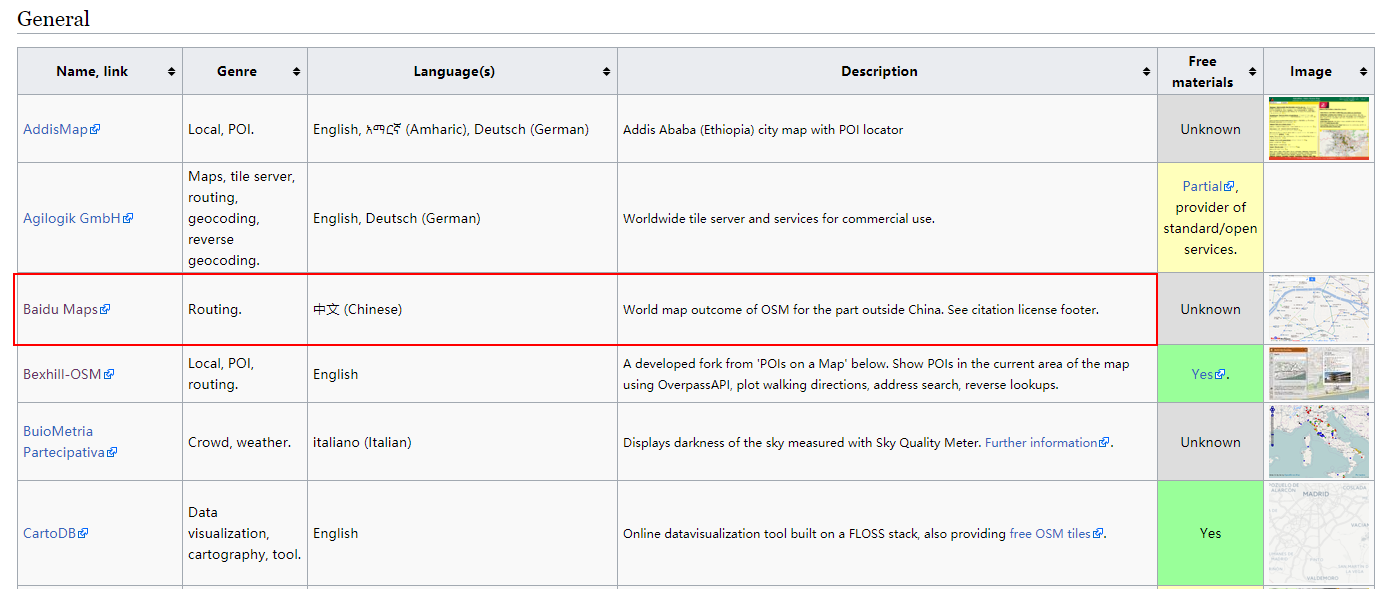Open CartoDB Madrid map thumbnail
Viewport: 1379px width, 589px height.
tap(1318, 533)
